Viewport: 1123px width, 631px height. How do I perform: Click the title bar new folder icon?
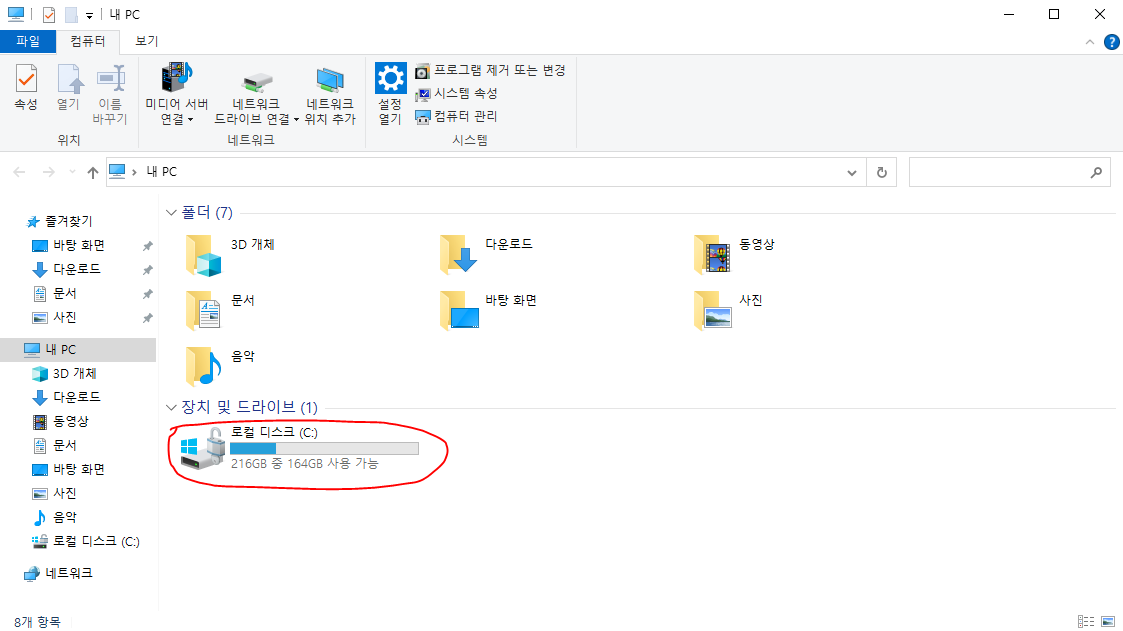pos(71,14)
